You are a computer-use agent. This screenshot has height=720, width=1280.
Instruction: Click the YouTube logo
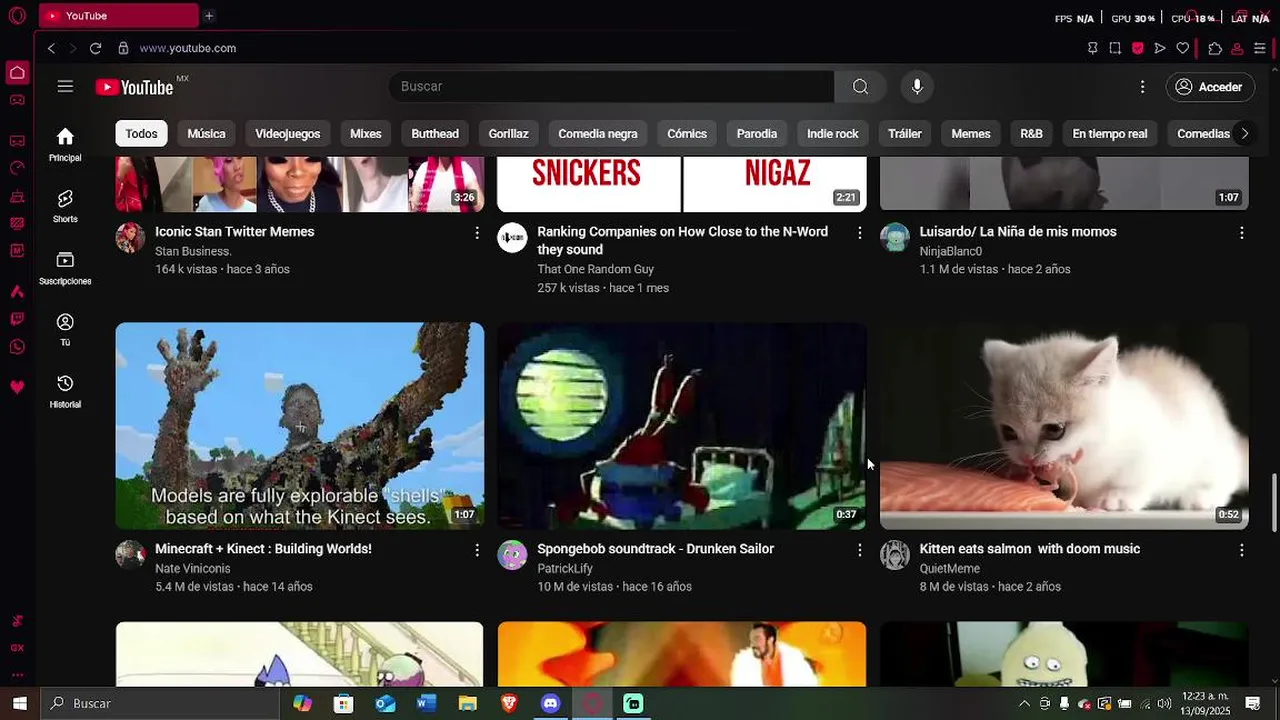134,87
